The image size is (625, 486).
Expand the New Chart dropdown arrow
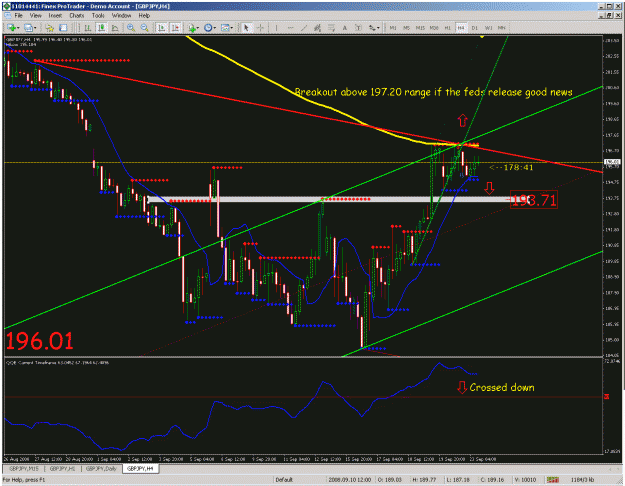(18, 28)
